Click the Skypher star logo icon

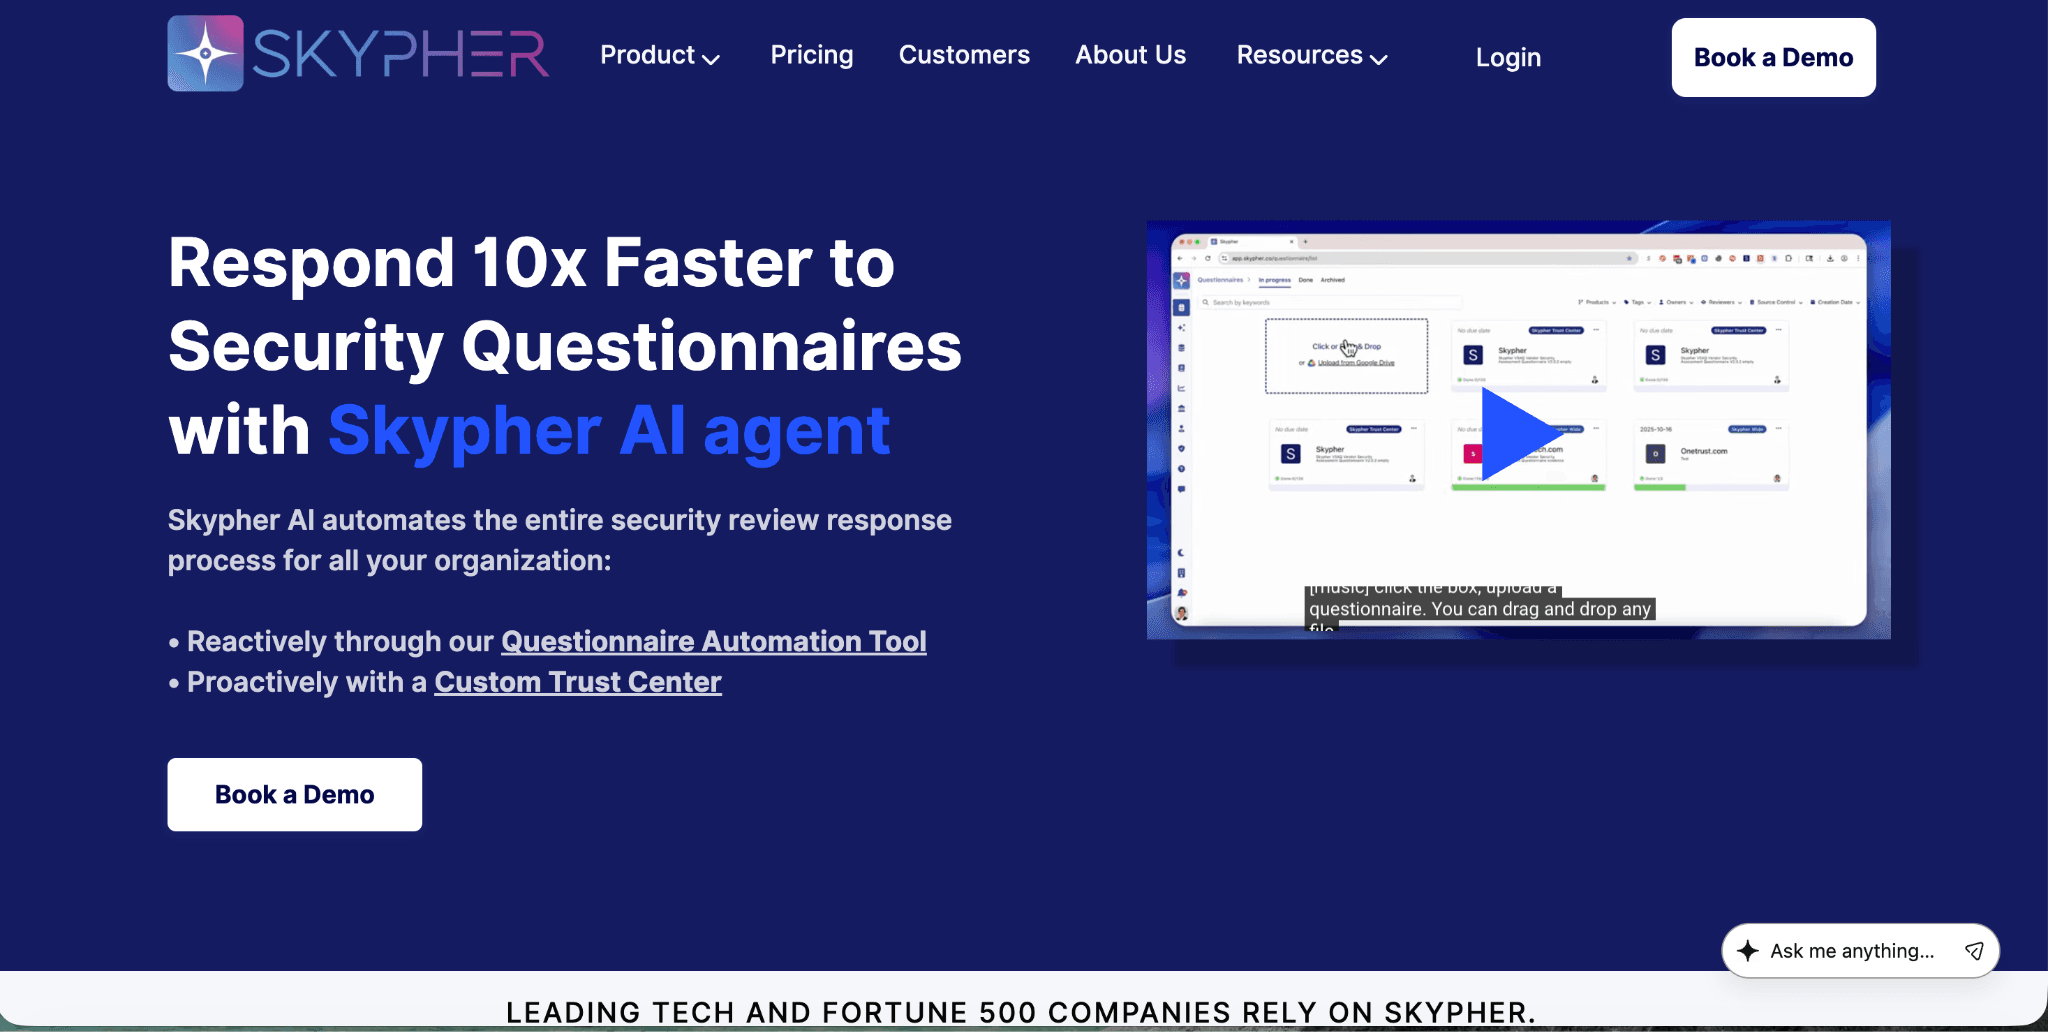click(205, 53)
